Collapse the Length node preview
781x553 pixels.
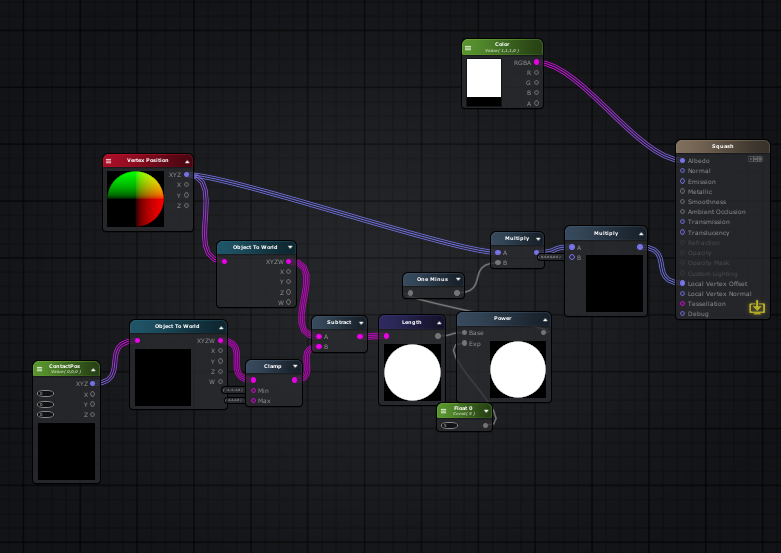(439, 322)
